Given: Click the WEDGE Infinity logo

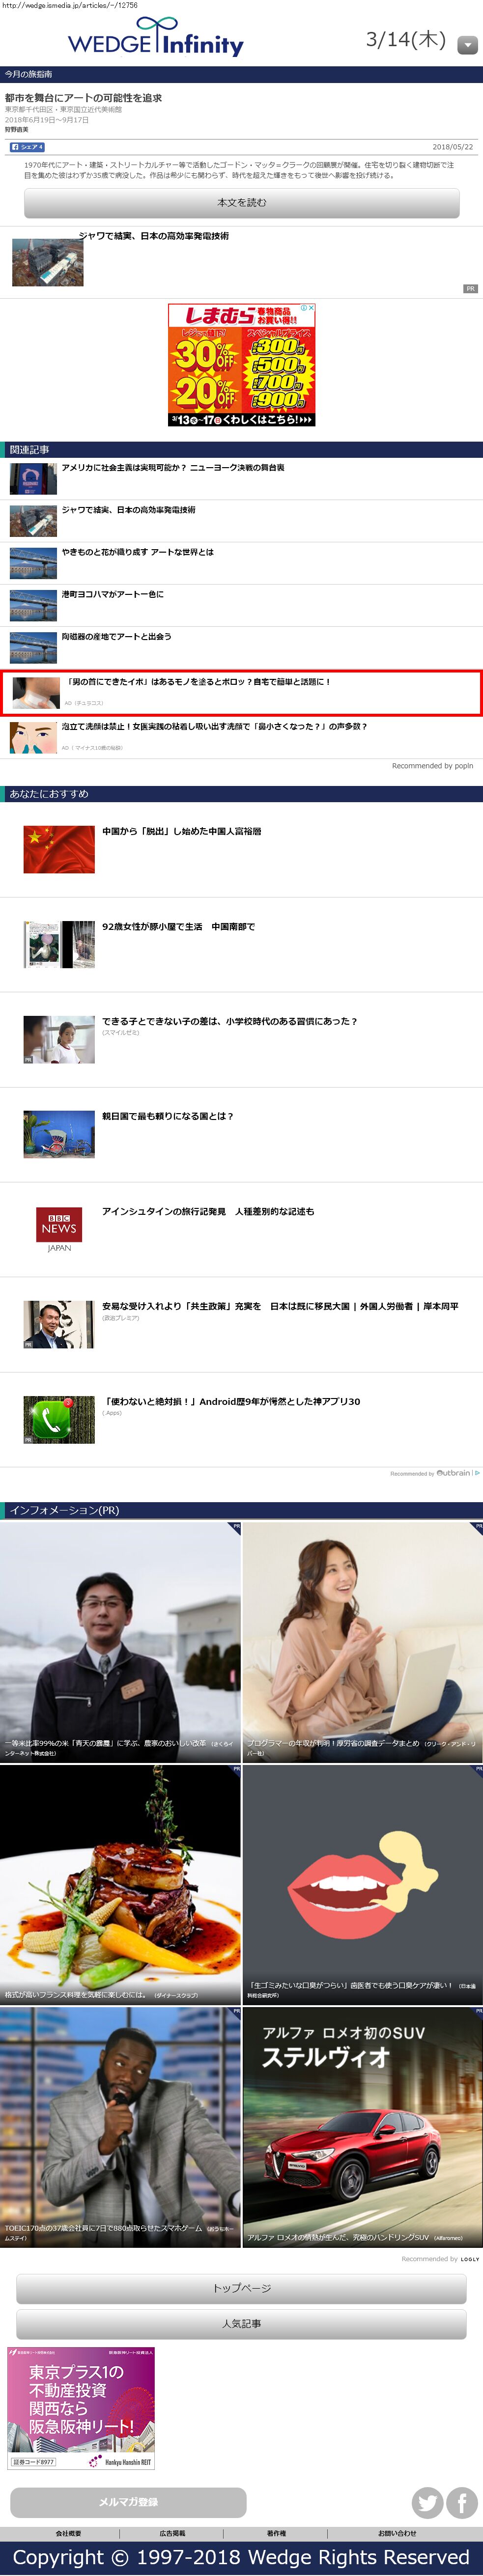Looking at the screenshot, I should [x=155, y=37].
